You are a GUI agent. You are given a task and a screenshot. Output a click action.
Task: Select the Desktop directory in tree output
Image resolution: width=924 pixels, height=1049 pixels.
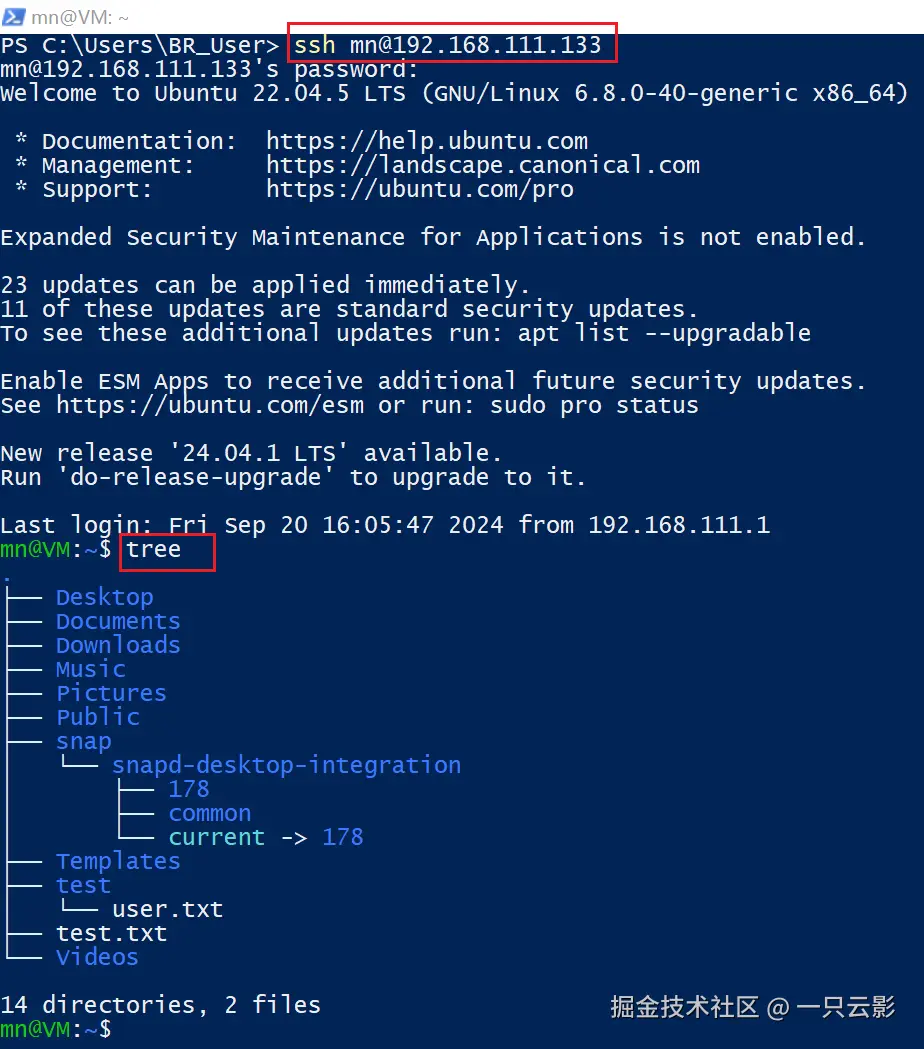coord(104,597)
